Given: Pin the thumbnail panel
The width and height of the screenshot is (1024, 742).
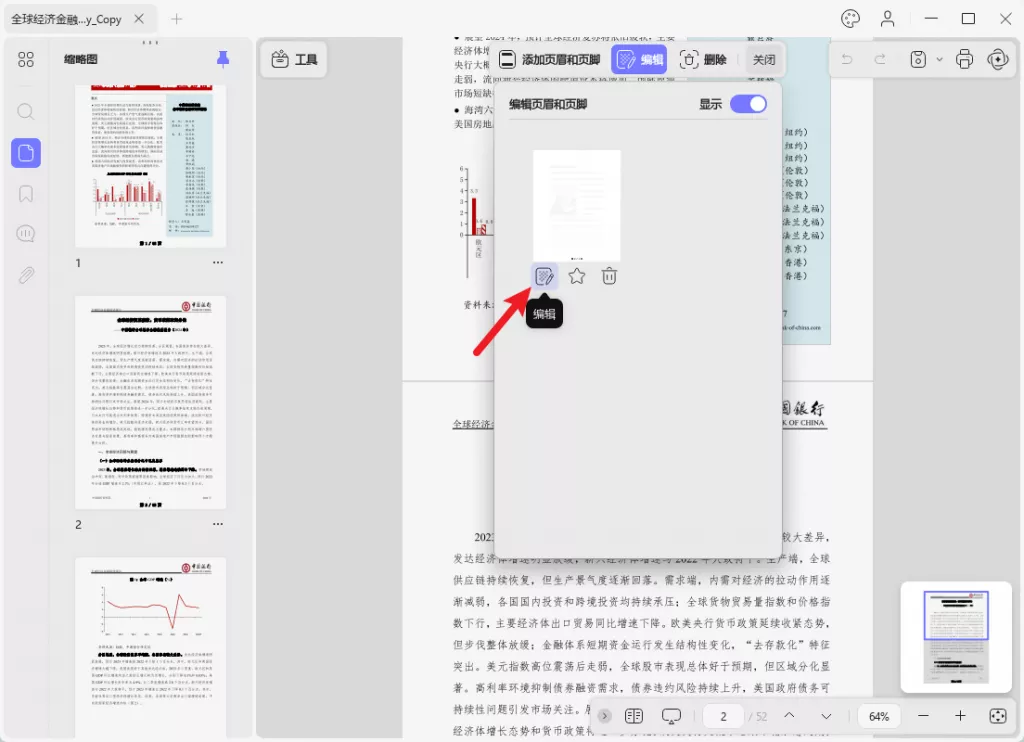Looking at the screenshot, I should click(223, 59).
